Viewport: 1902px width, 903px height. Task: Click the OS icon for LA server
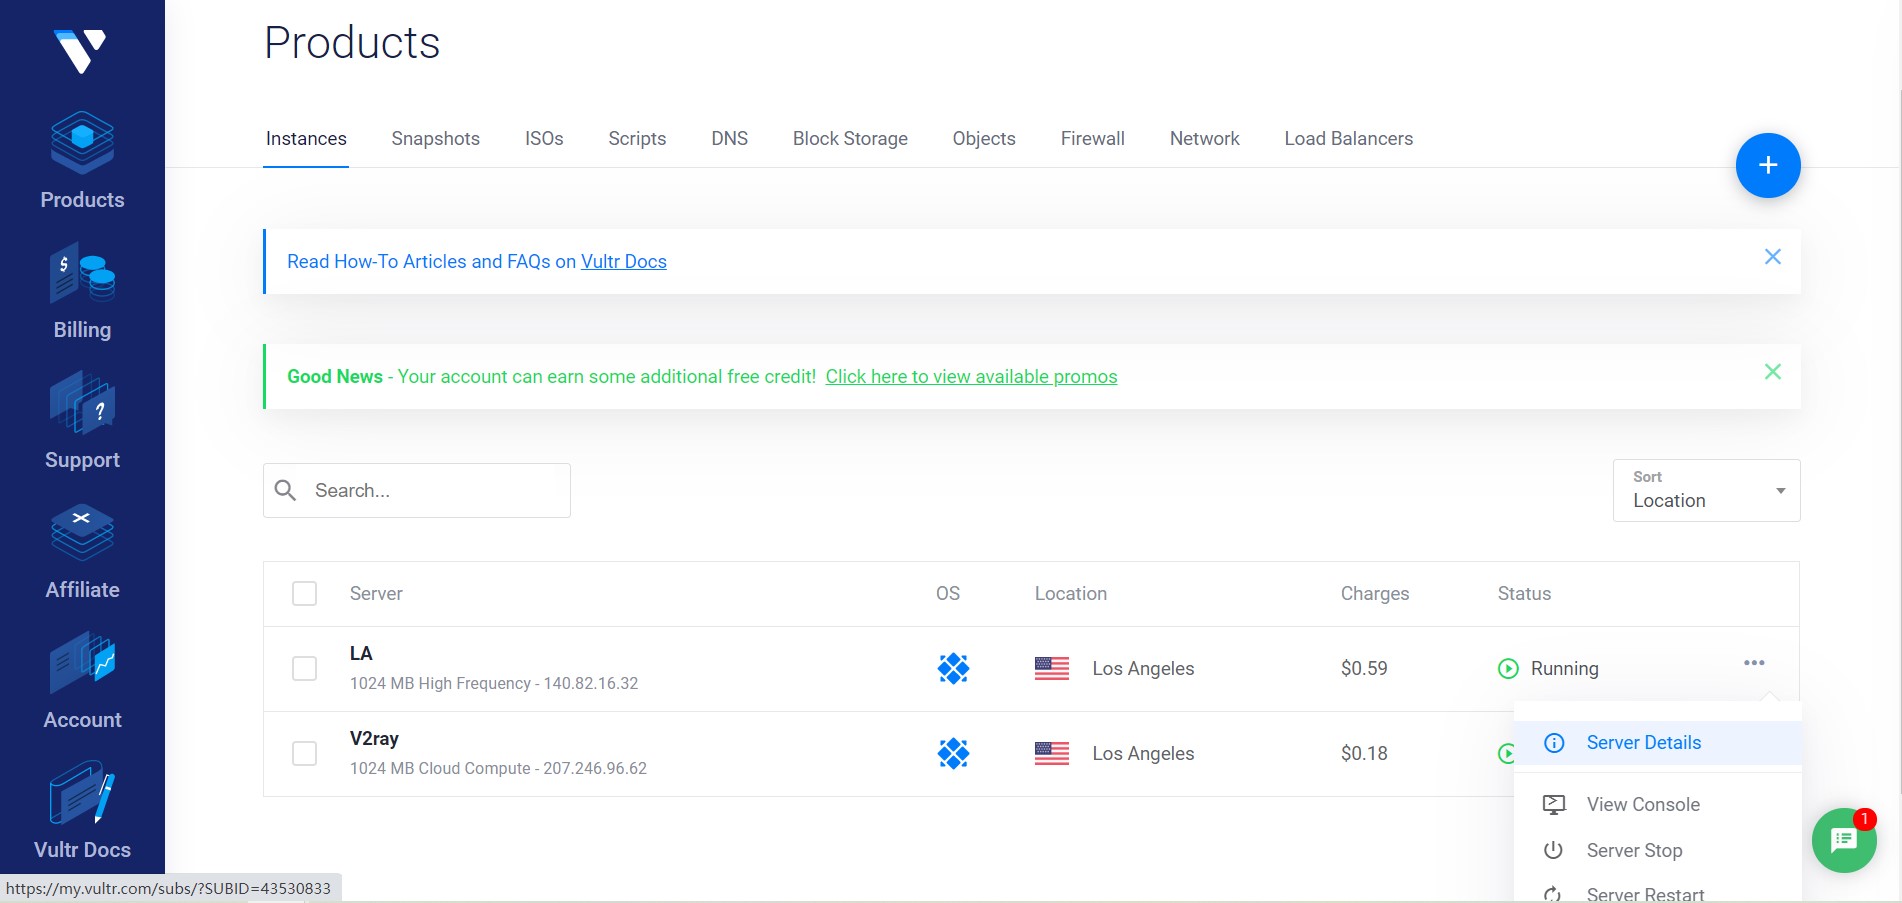(x=953, y=668)
